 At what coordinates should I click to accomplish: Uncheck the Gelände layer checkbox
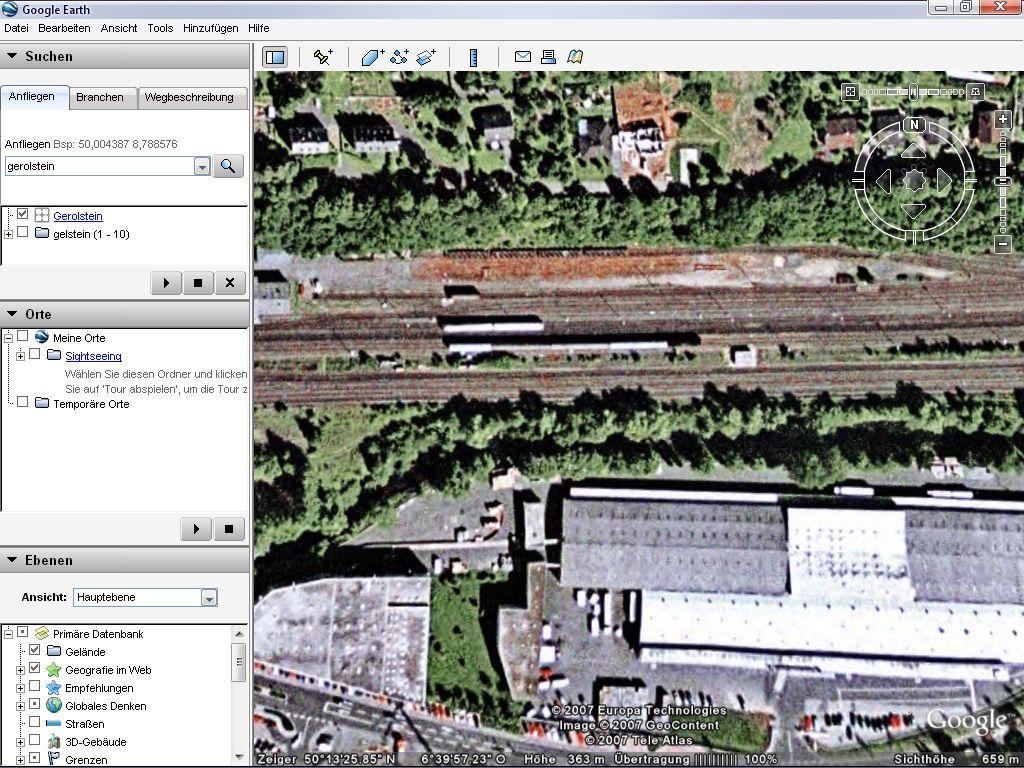click(35, 651)
